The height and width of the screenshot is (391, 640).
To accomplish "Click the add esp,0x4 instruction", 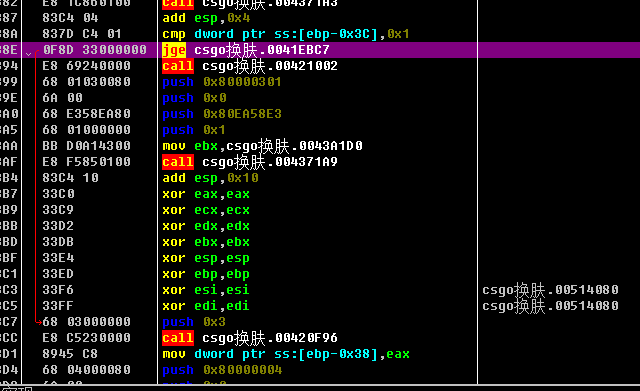I will 206,18.
